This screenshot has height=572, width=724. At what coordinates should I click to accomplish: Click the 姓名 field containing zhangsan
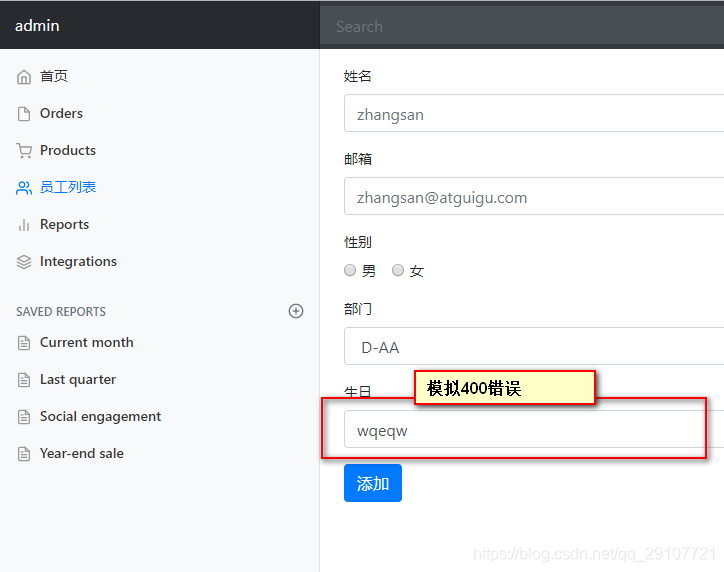pos(534,113)
